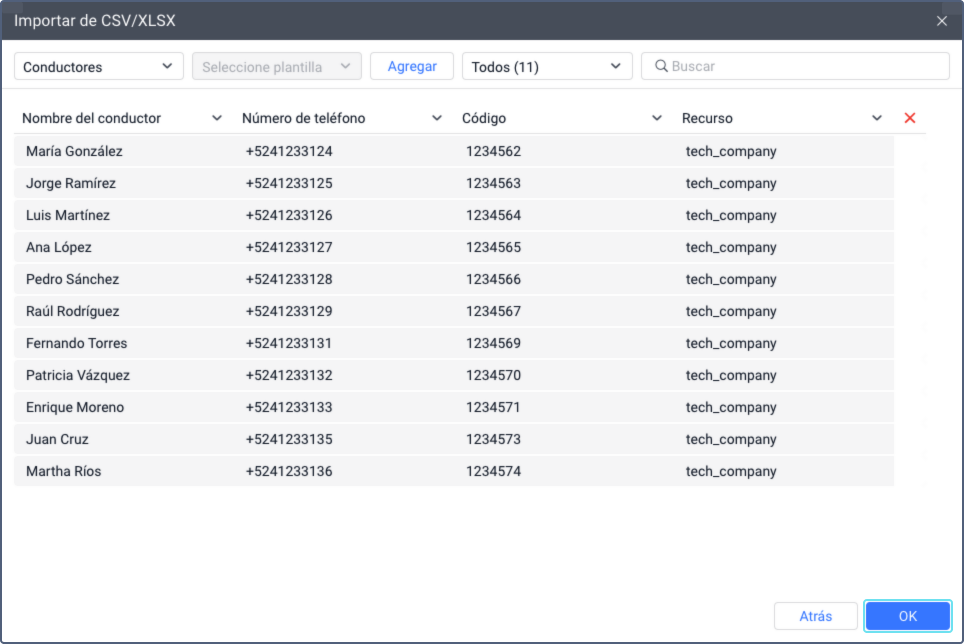Click phone number +5241233131
Screen dimensions: 964x644
tap(289, 343)
